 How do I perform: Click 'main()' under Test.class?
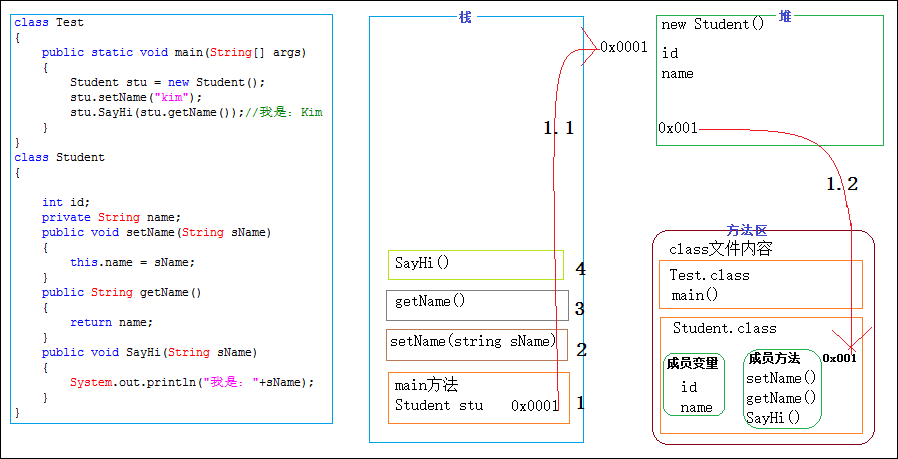(x=695, y=296)
